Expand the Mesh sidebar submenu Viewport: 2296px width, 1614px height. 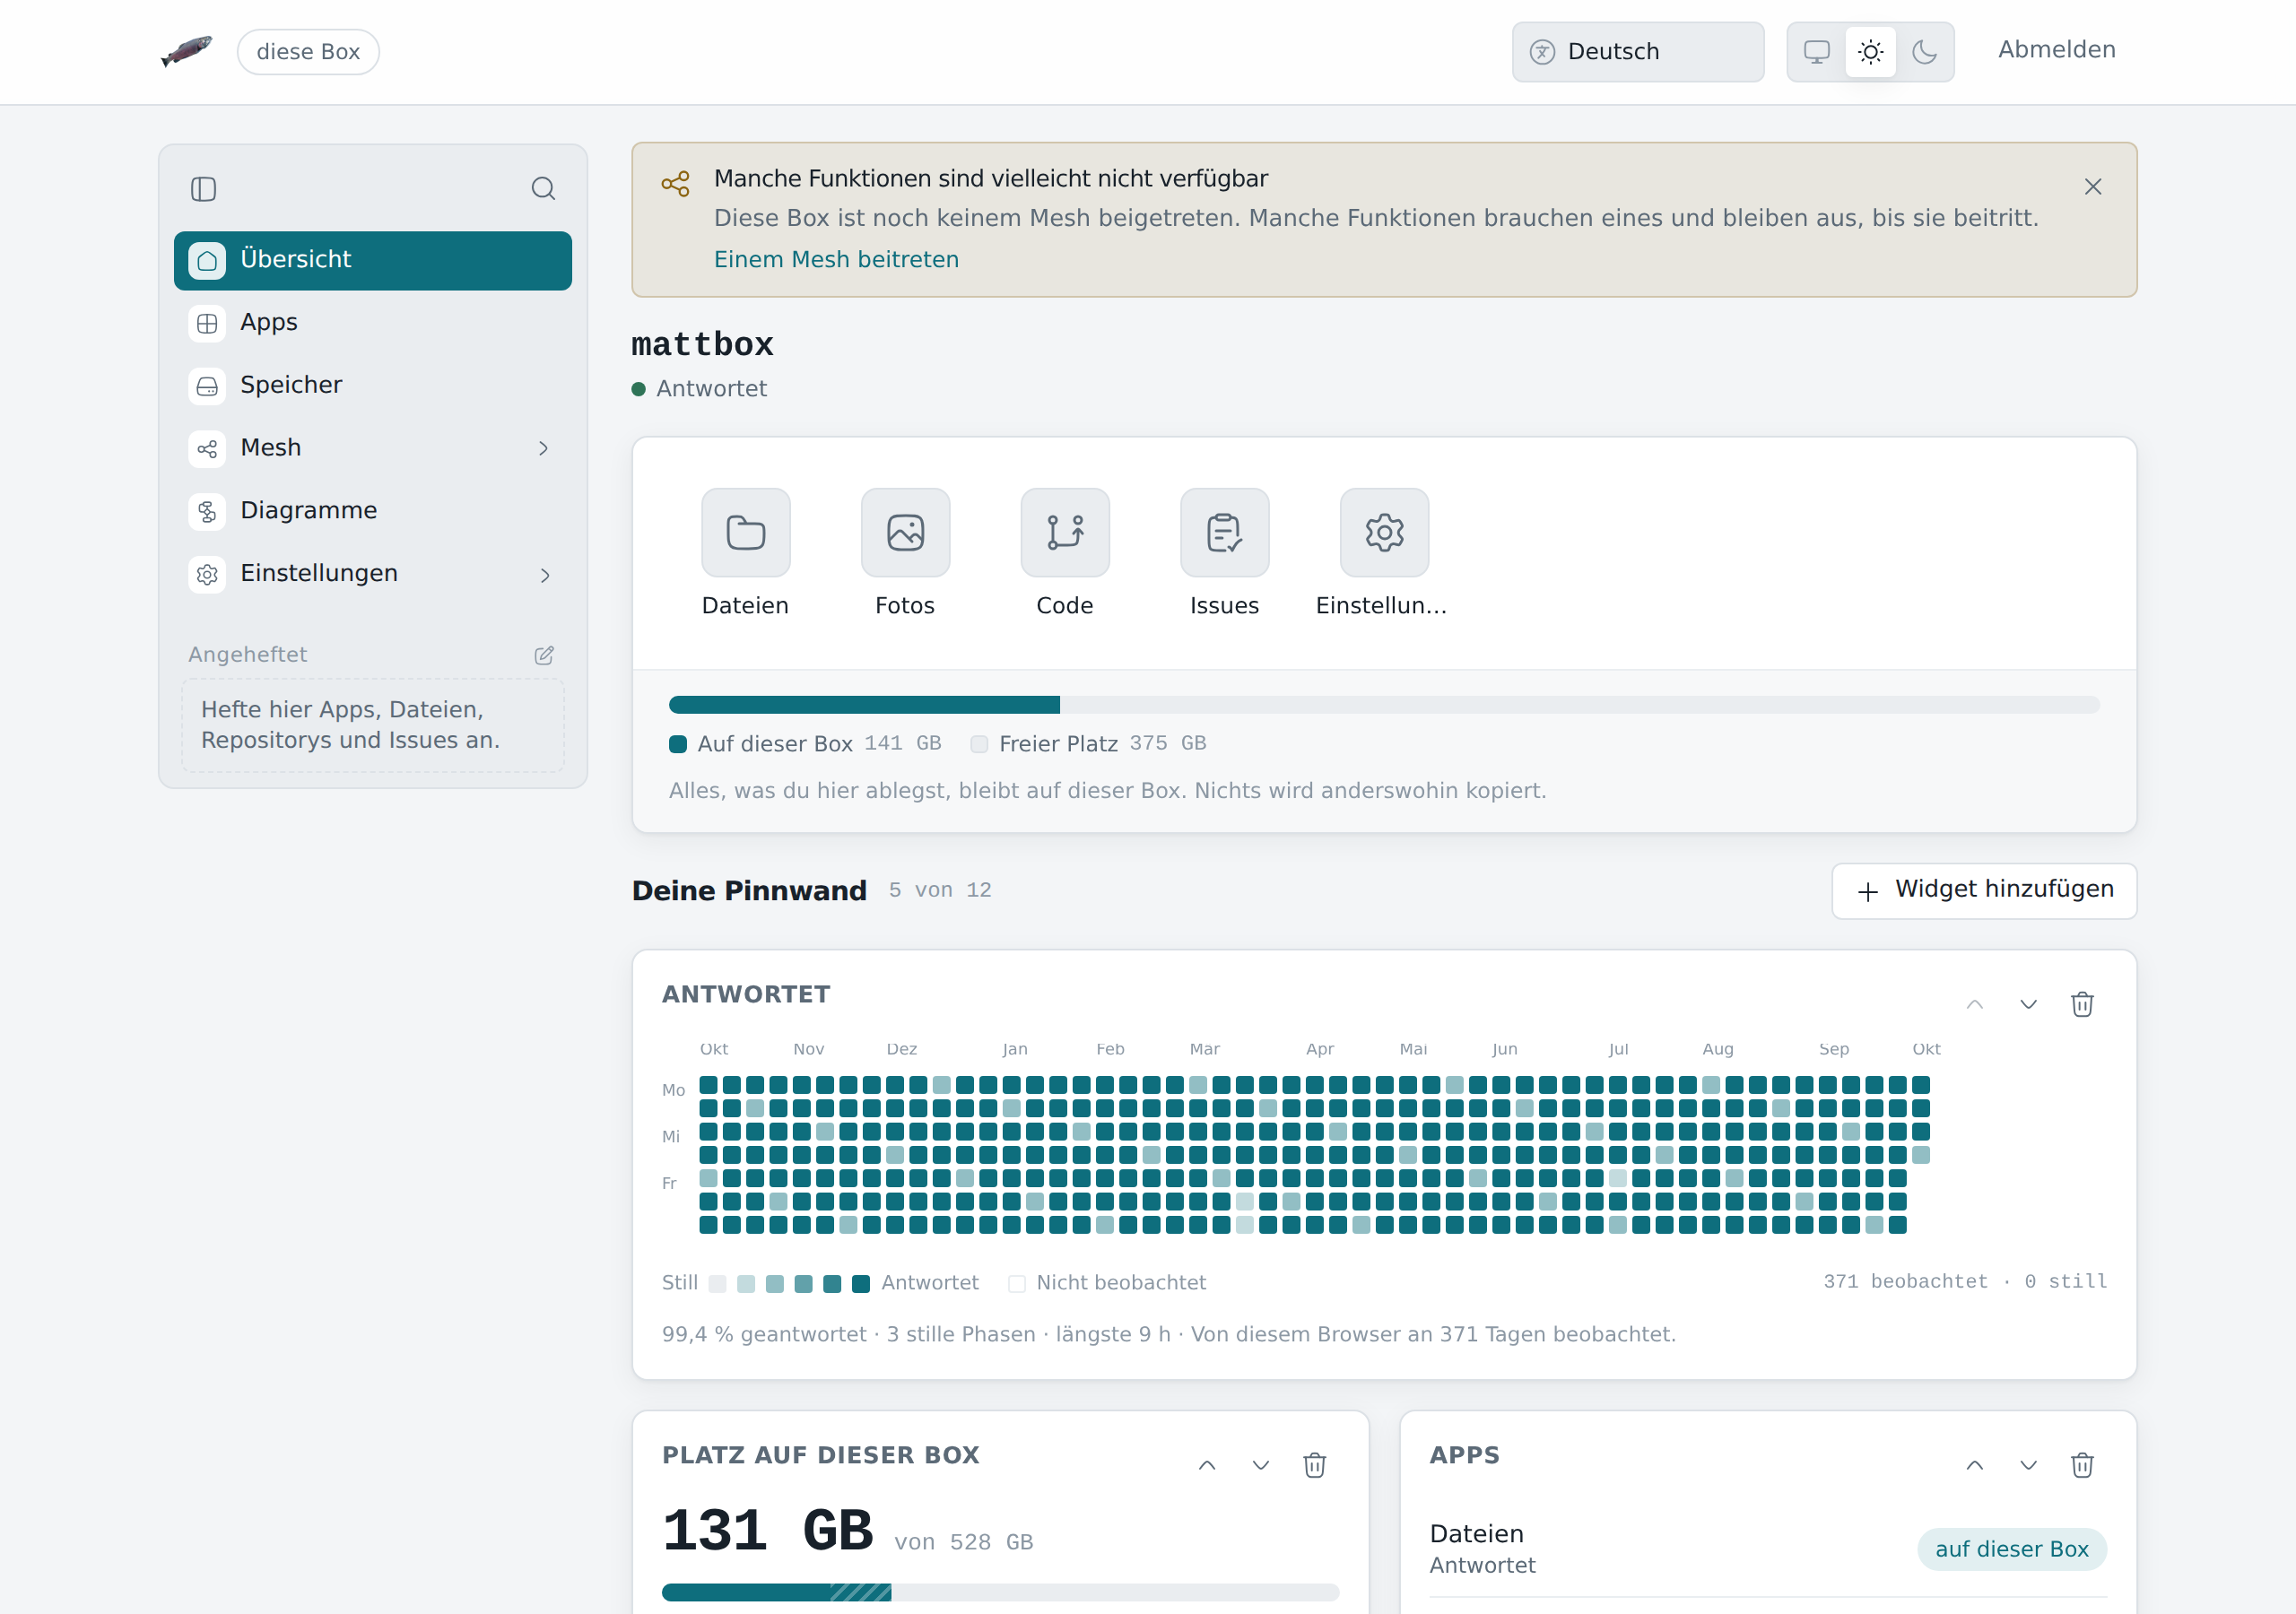click(544, 449)
